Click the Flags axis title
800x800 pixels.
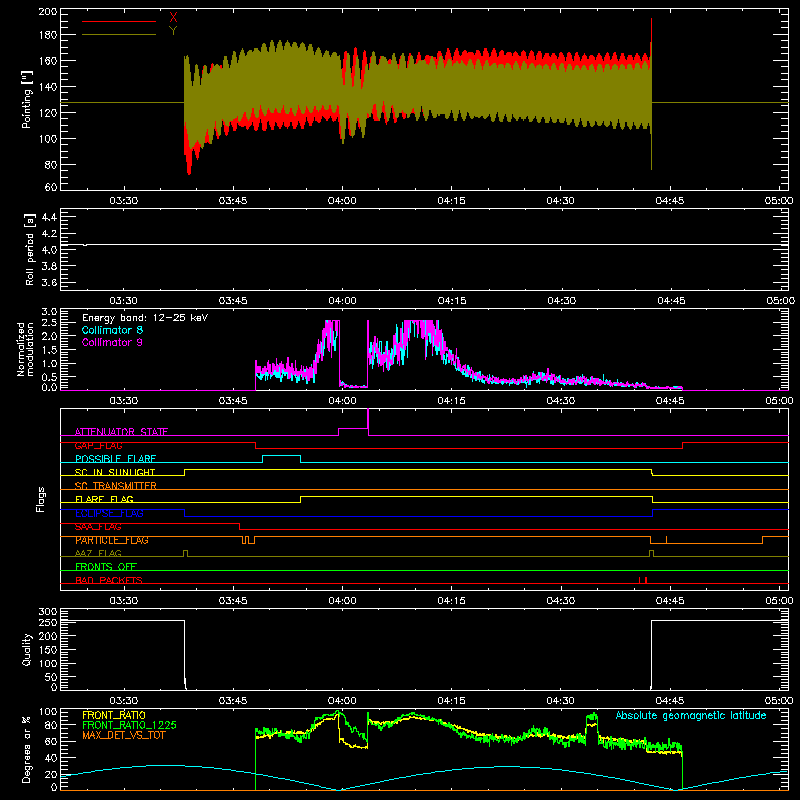41,499
